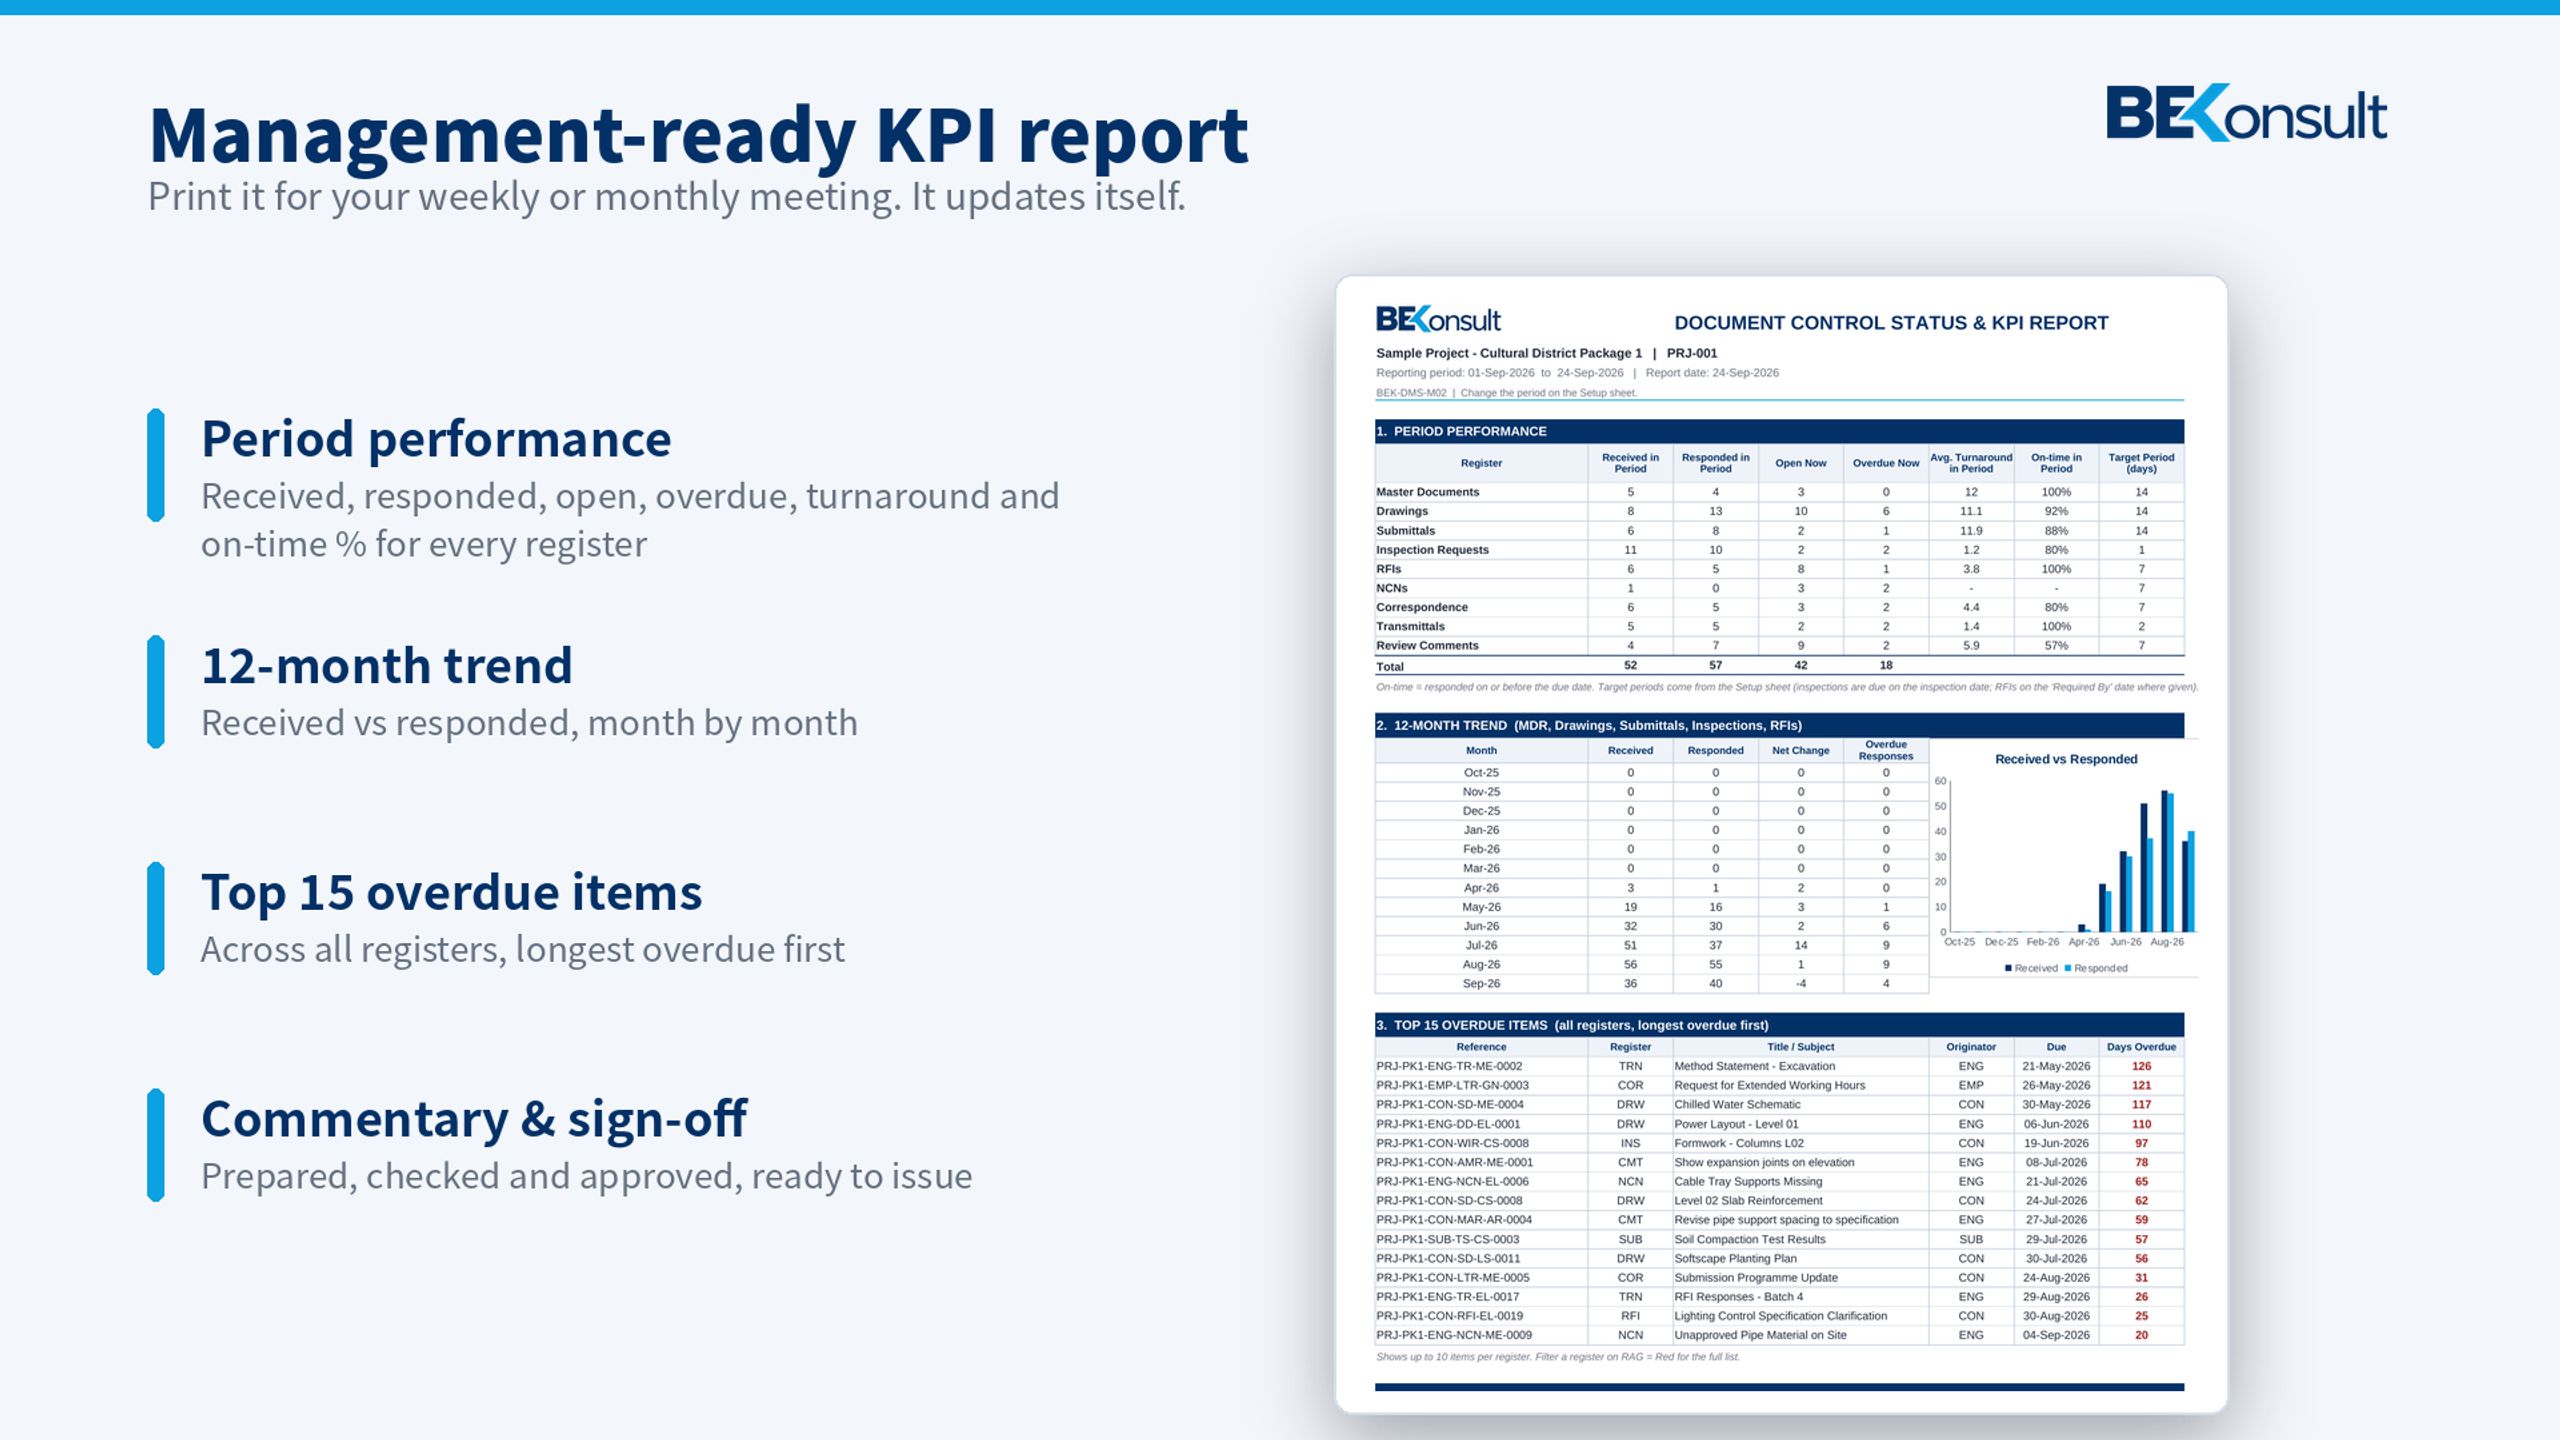This screenshot has height=1440, width=2560.
Task: Click the BEKonsult logo inside the report
Action: (x=1438, y=319)
